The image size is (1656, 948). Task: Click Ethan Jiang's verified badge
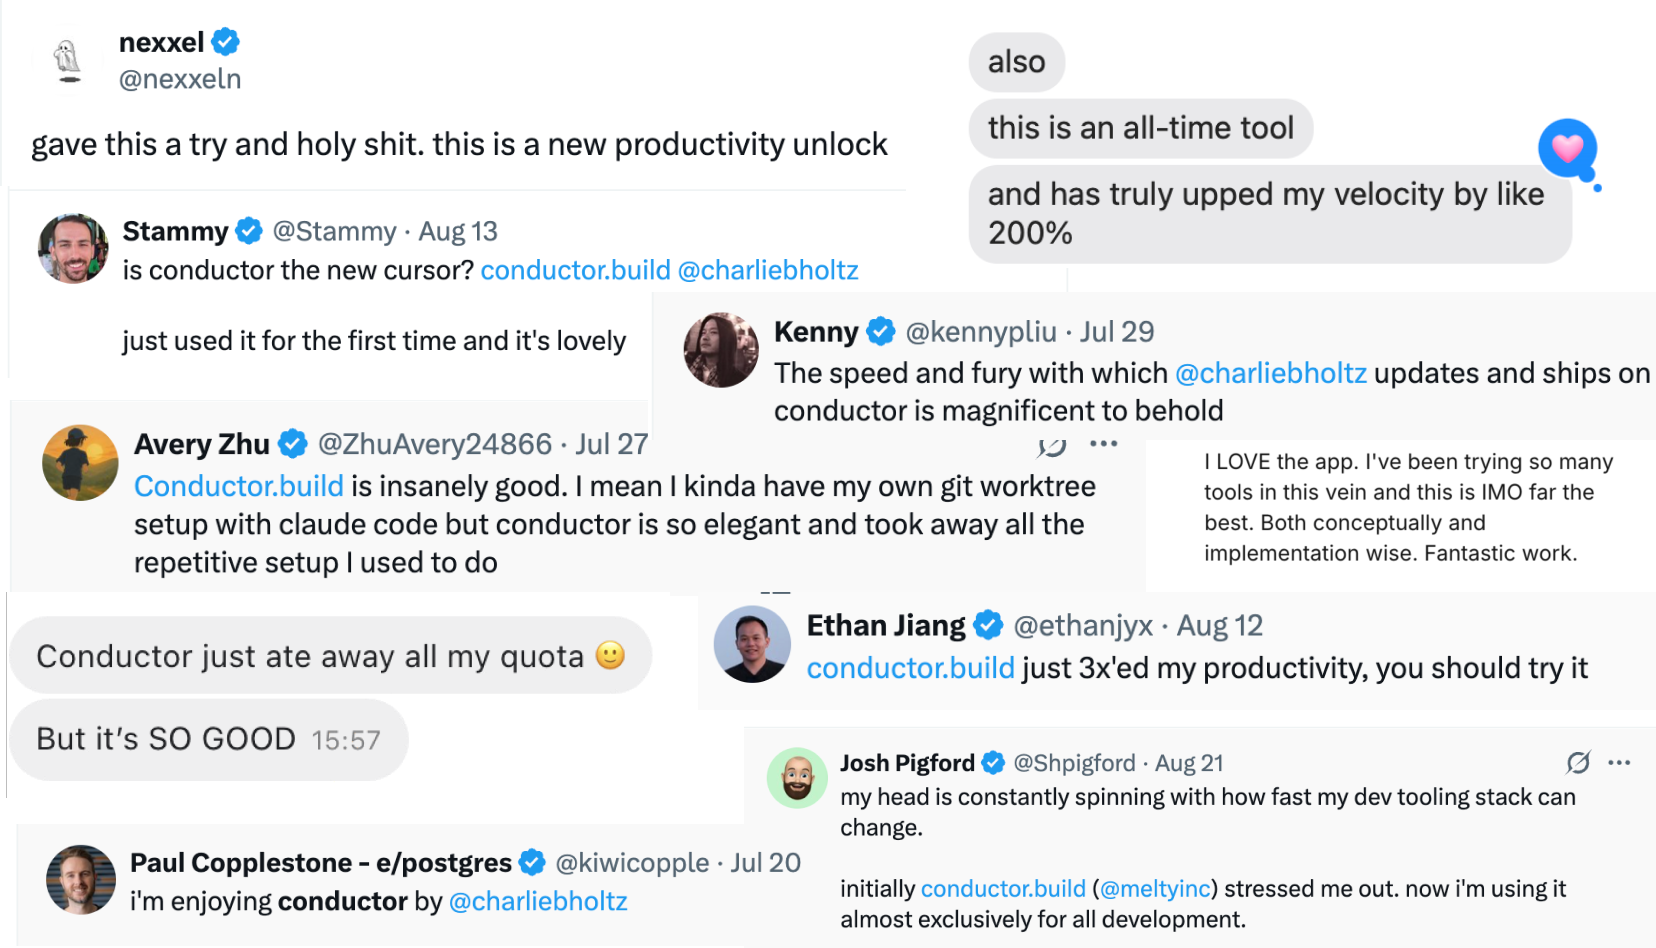click(x=989, y=625)
